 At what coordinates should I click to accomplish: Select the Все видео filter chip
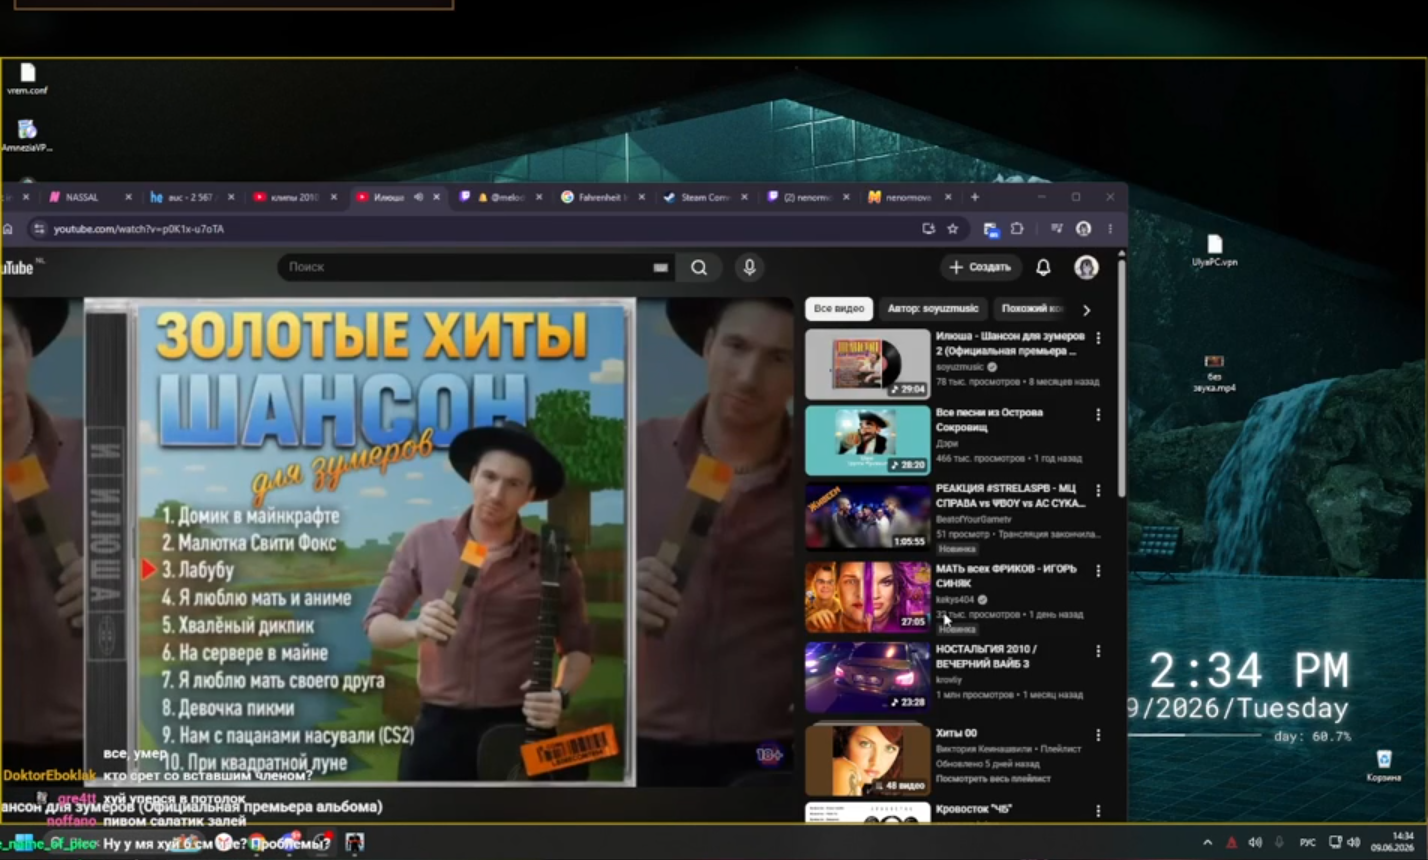(x=839, y=309)
